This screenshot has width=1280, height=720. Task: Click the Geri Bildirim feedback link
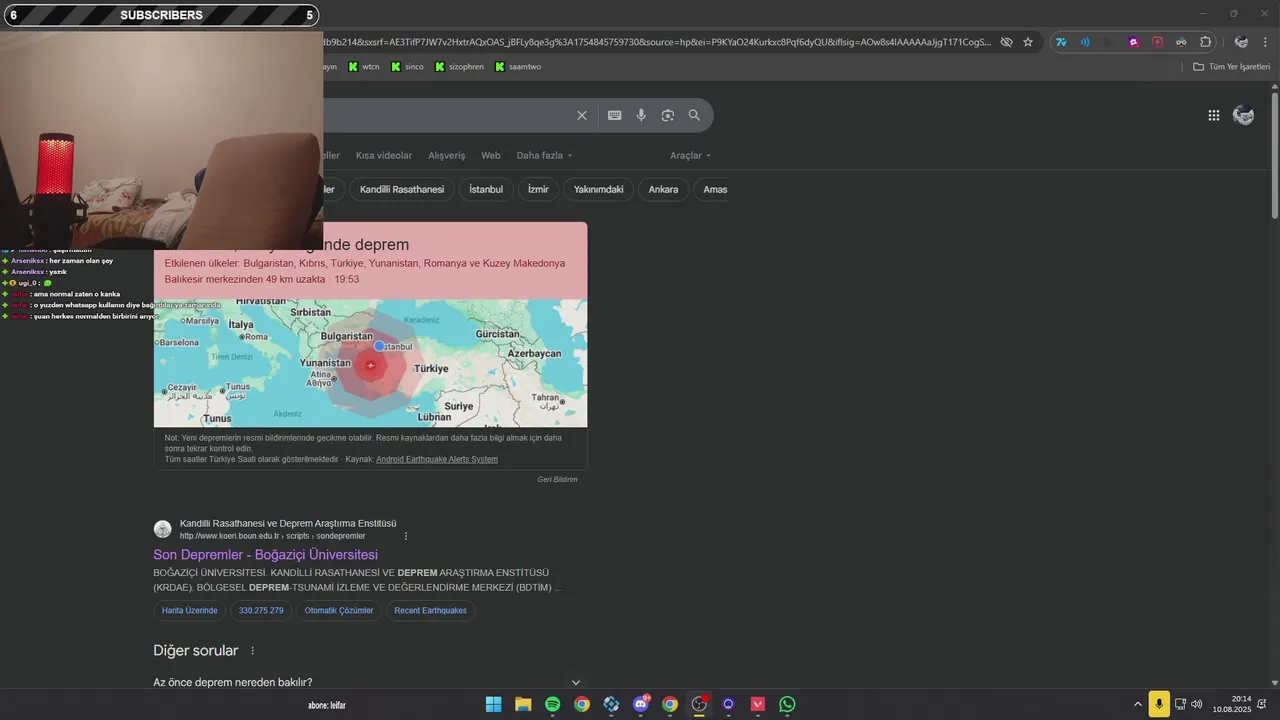(x=557, y=480)
